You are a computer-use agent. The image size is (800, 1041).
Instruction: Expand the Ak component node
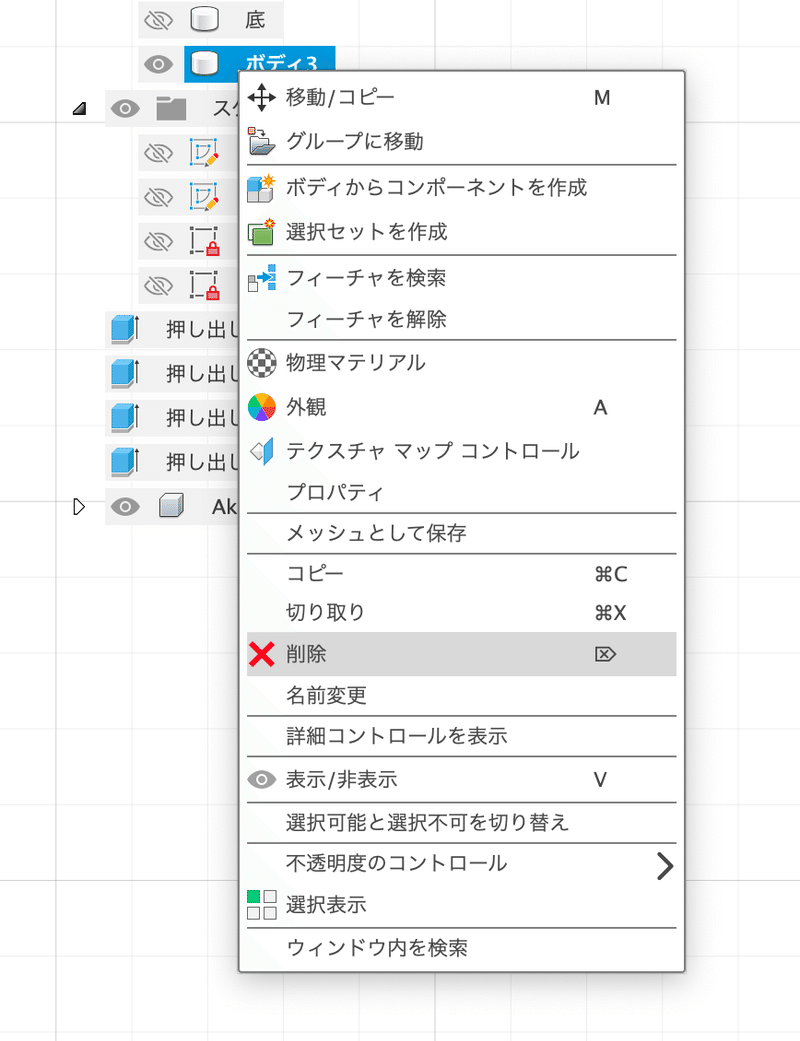79,507
